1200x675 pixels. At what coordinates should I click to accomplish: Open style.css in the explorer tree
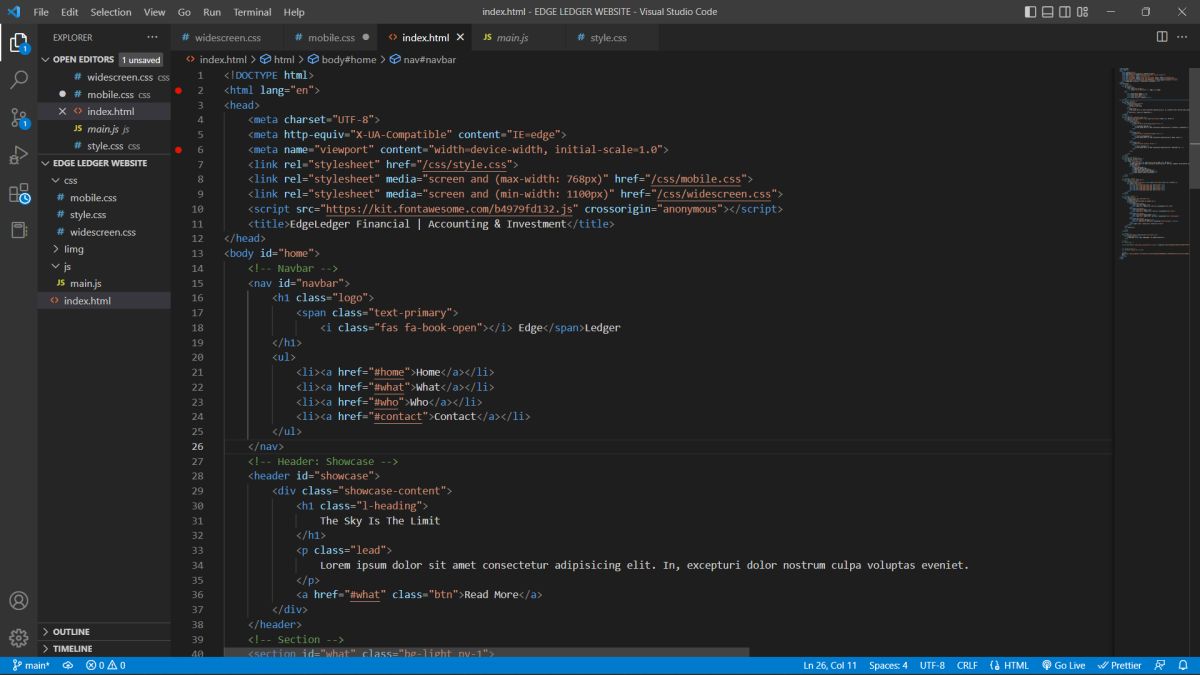(x=88, y=215)
